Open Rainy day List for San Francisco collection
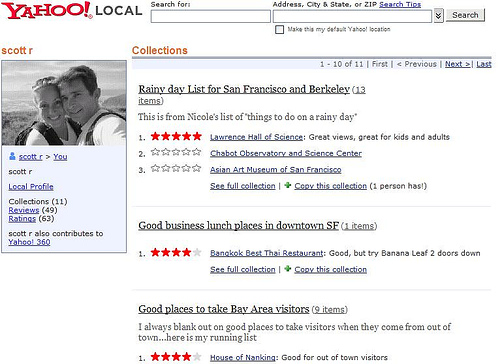 [x=244, y=89]
